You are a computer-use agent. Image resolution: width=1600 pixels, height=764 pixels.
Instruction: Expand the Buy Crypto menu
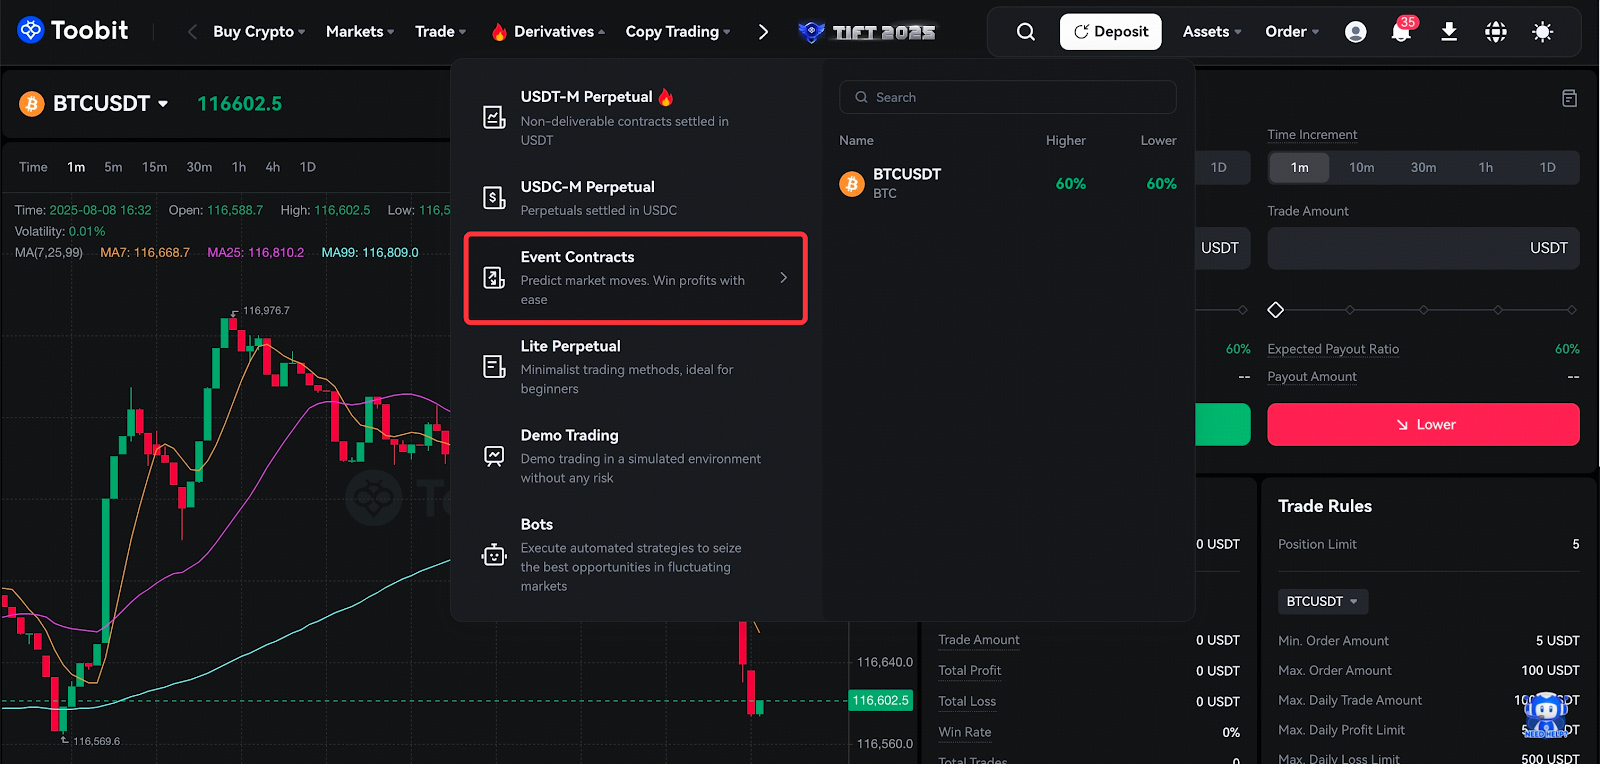tap(259, 32)
